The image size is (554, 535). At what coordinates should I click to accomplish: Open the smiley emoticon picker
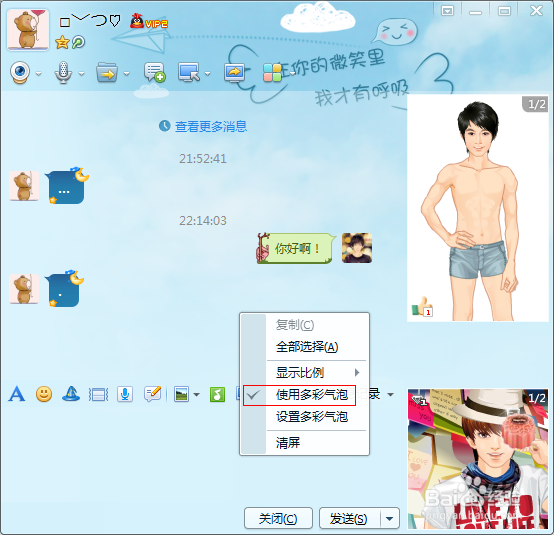pyautogui.click(x=44, y=394)
